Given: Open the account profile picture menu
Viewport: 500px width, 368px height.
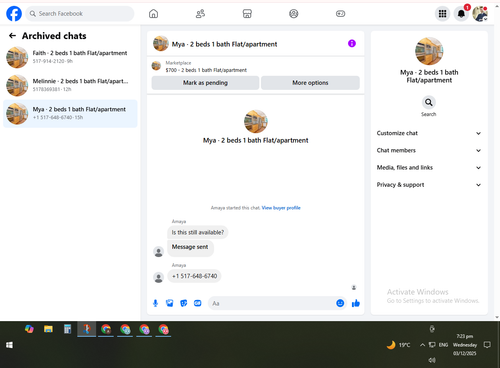Looking at the screenshot, I should [480, 14].
